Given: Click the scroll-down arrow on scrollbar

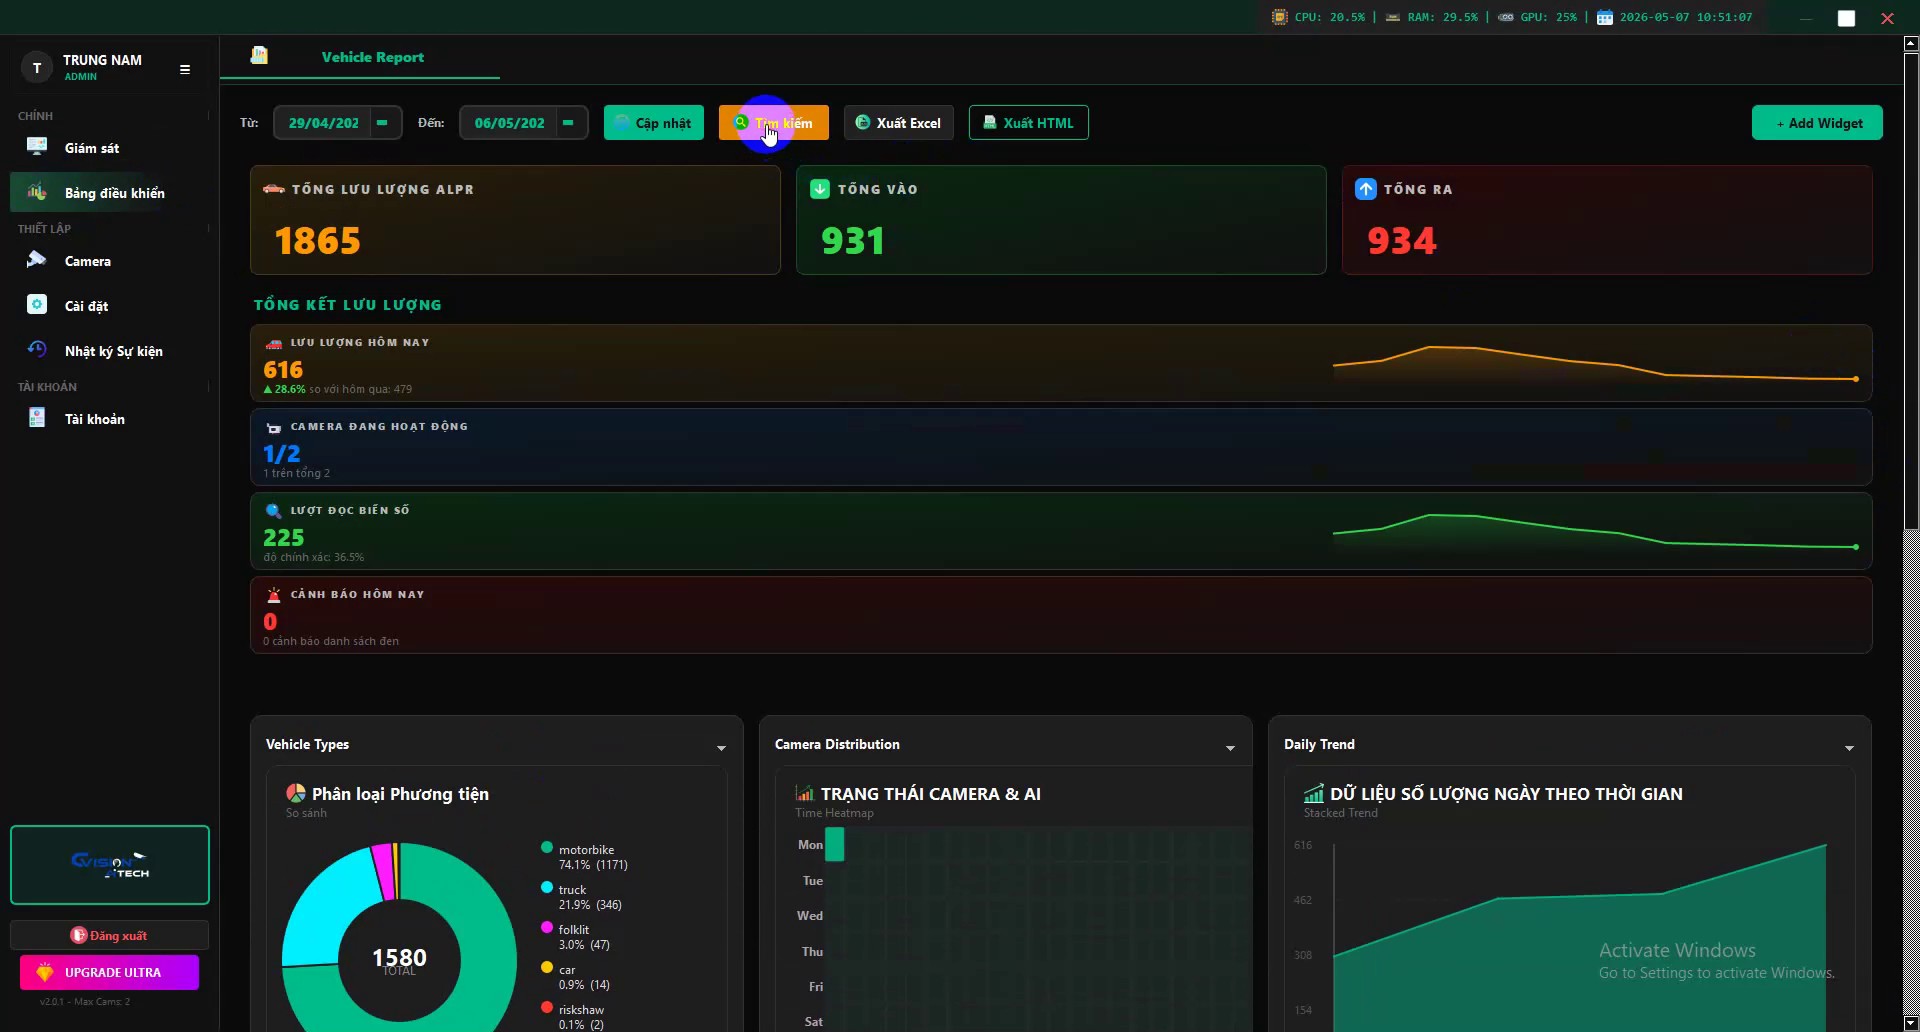Looking at the screenshot, I should click(x=1911, y=1022).
